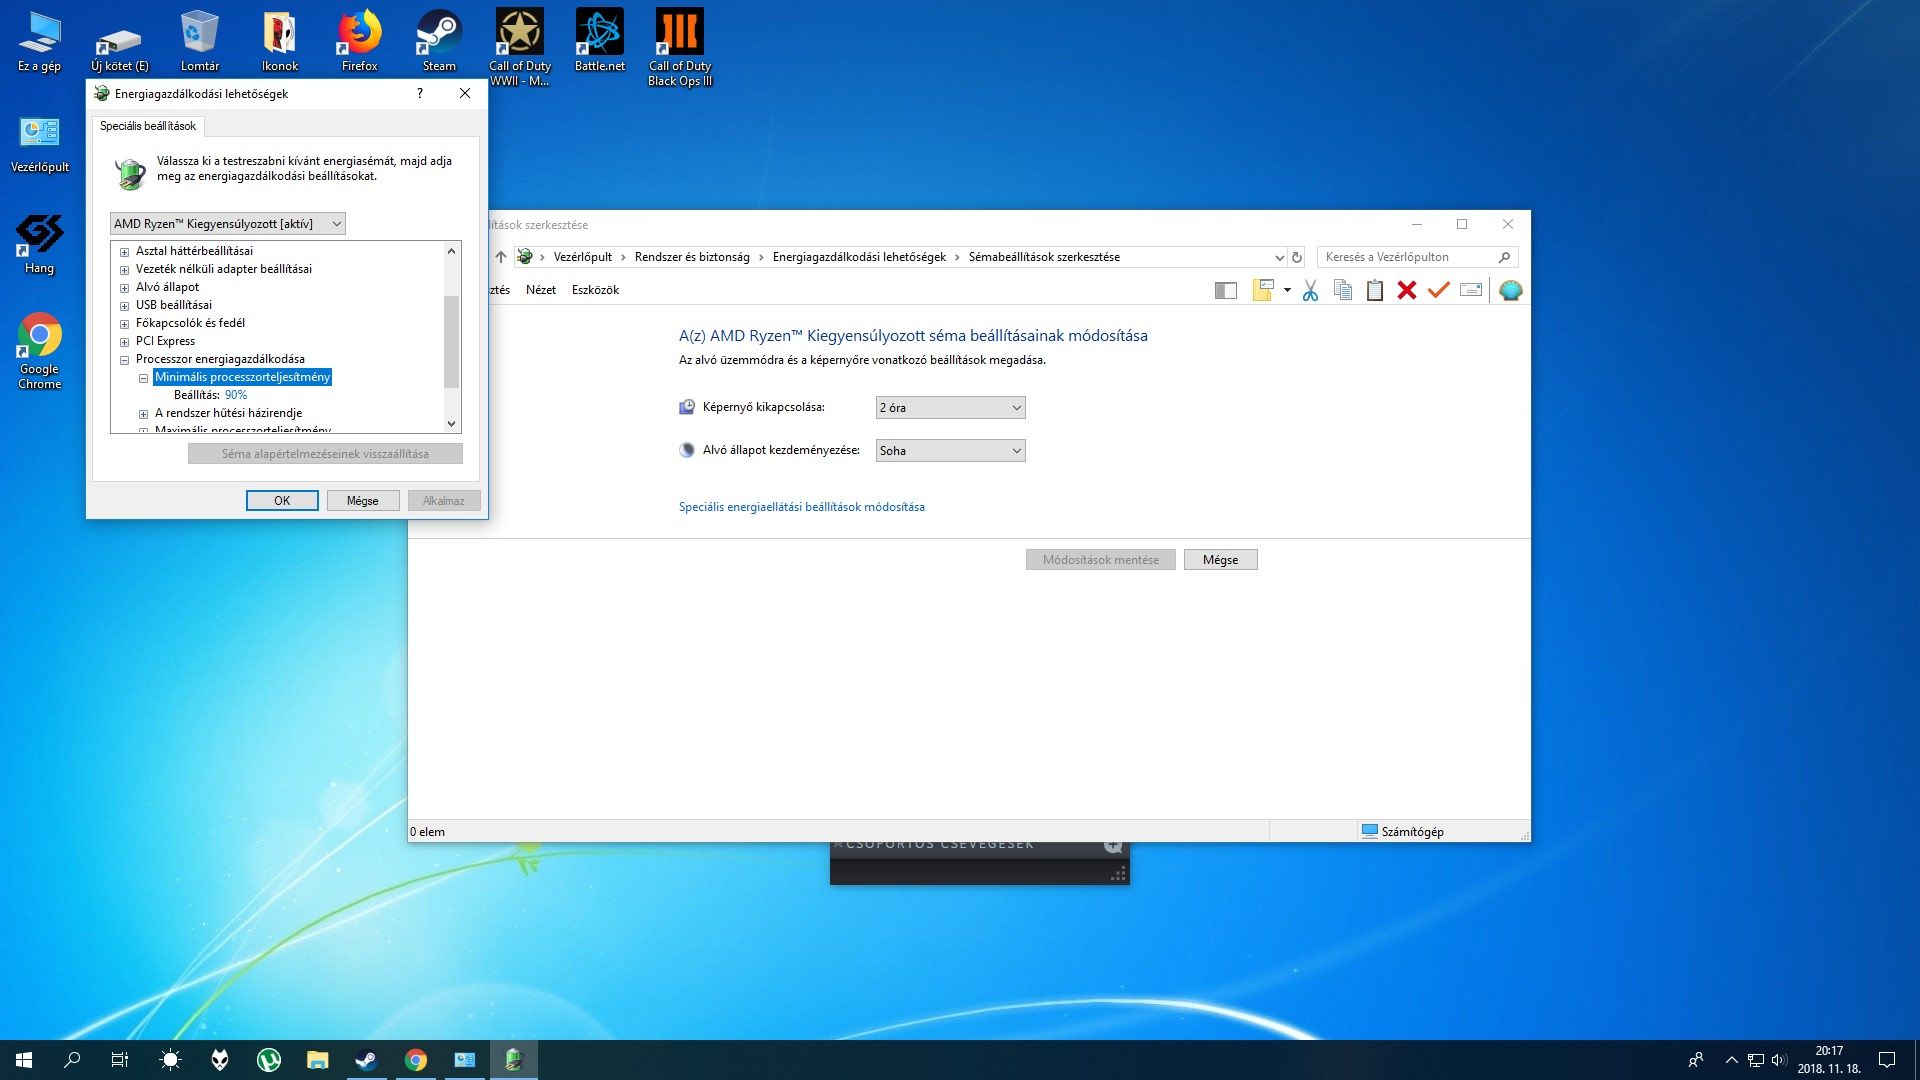Viewport: 1920px width, 1080px height.
Task: Click the Paste clipboard icon in toolbar
Action: (x=1375, y=290)
